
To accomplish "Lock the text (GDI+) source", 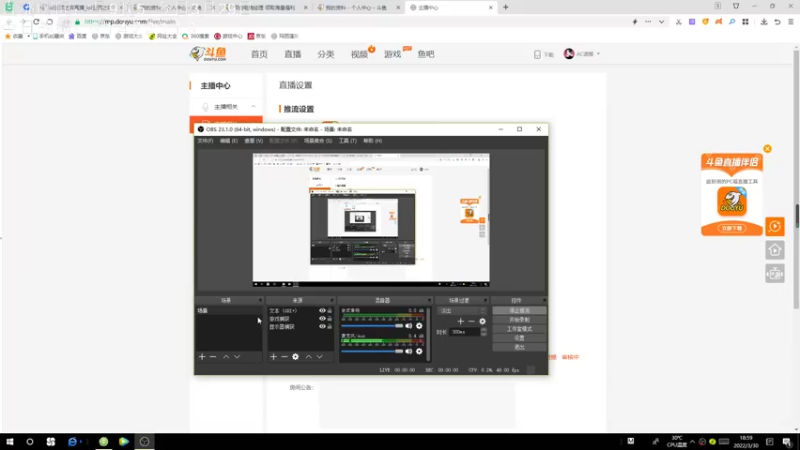I will (330, 311).
